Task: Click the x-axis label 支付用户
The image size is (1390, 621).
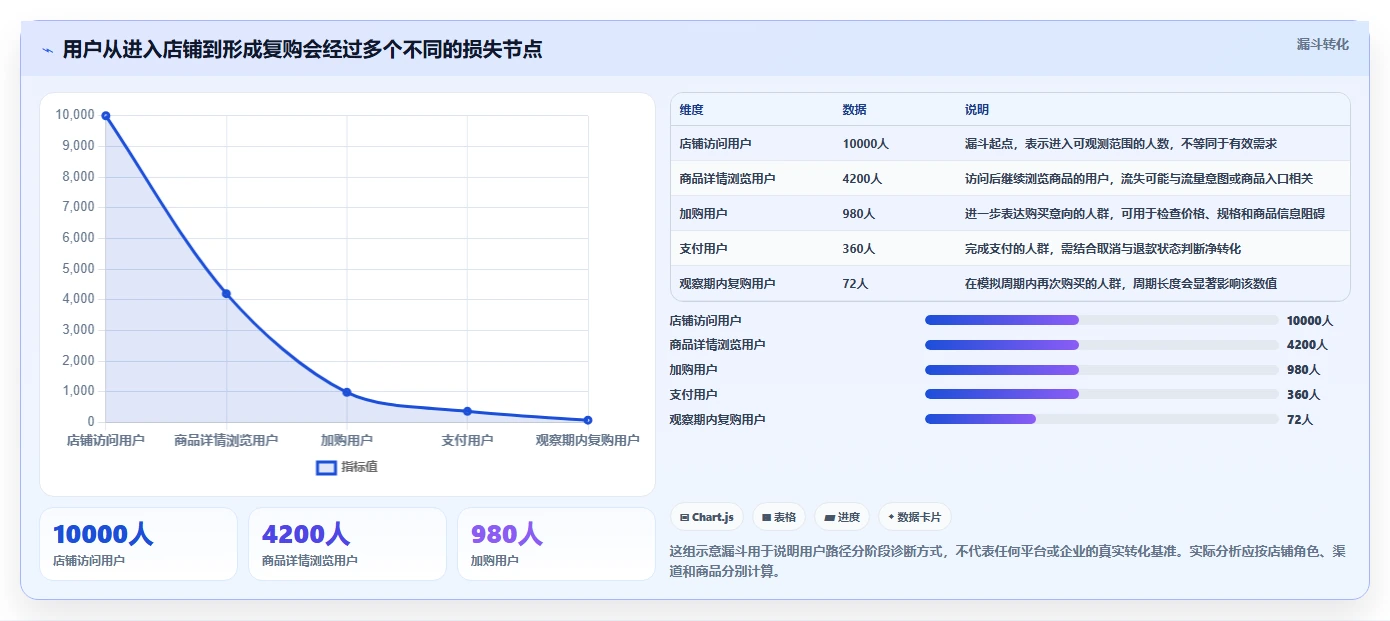Action: coord(467,441)
